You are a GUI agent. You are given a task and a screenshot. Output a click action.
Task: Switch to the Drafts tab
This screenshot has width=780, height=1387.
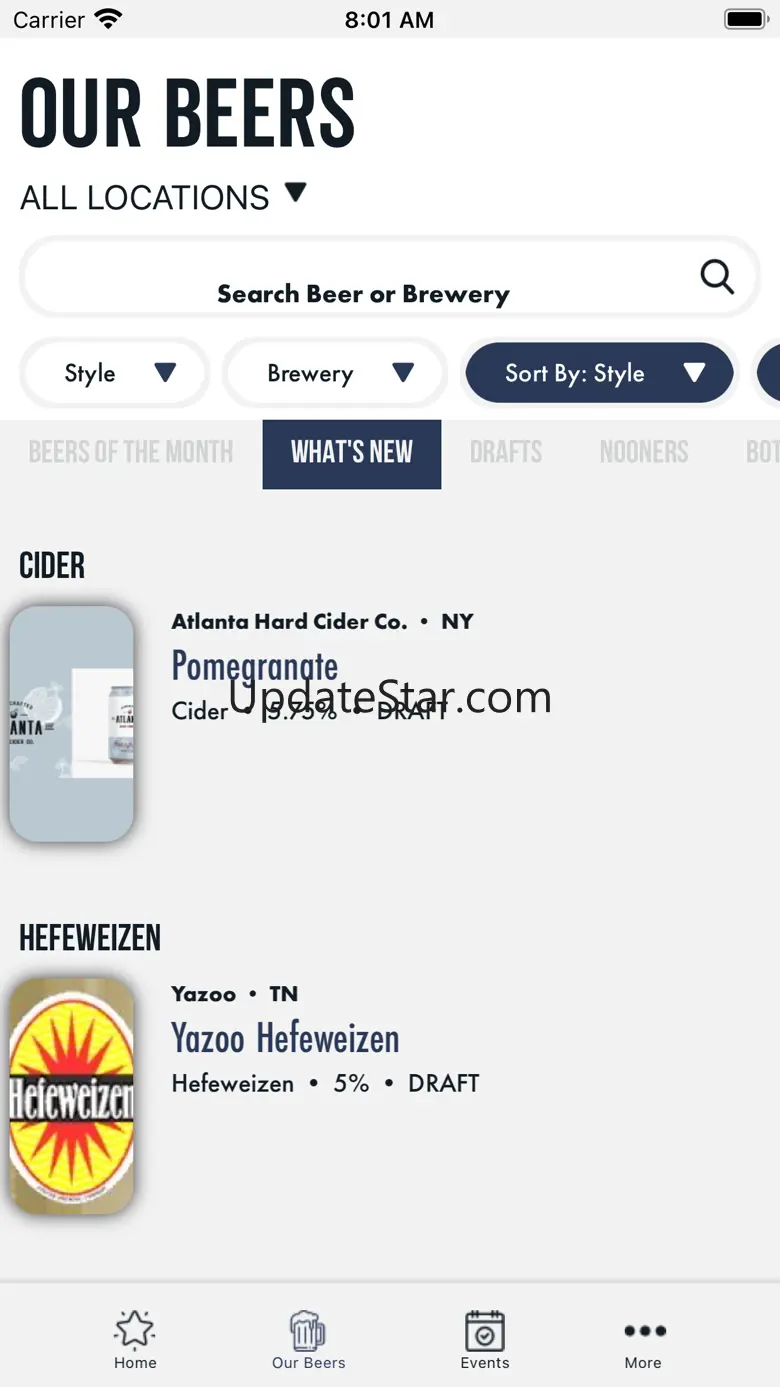pyautogui.click(x=506, y=453)
